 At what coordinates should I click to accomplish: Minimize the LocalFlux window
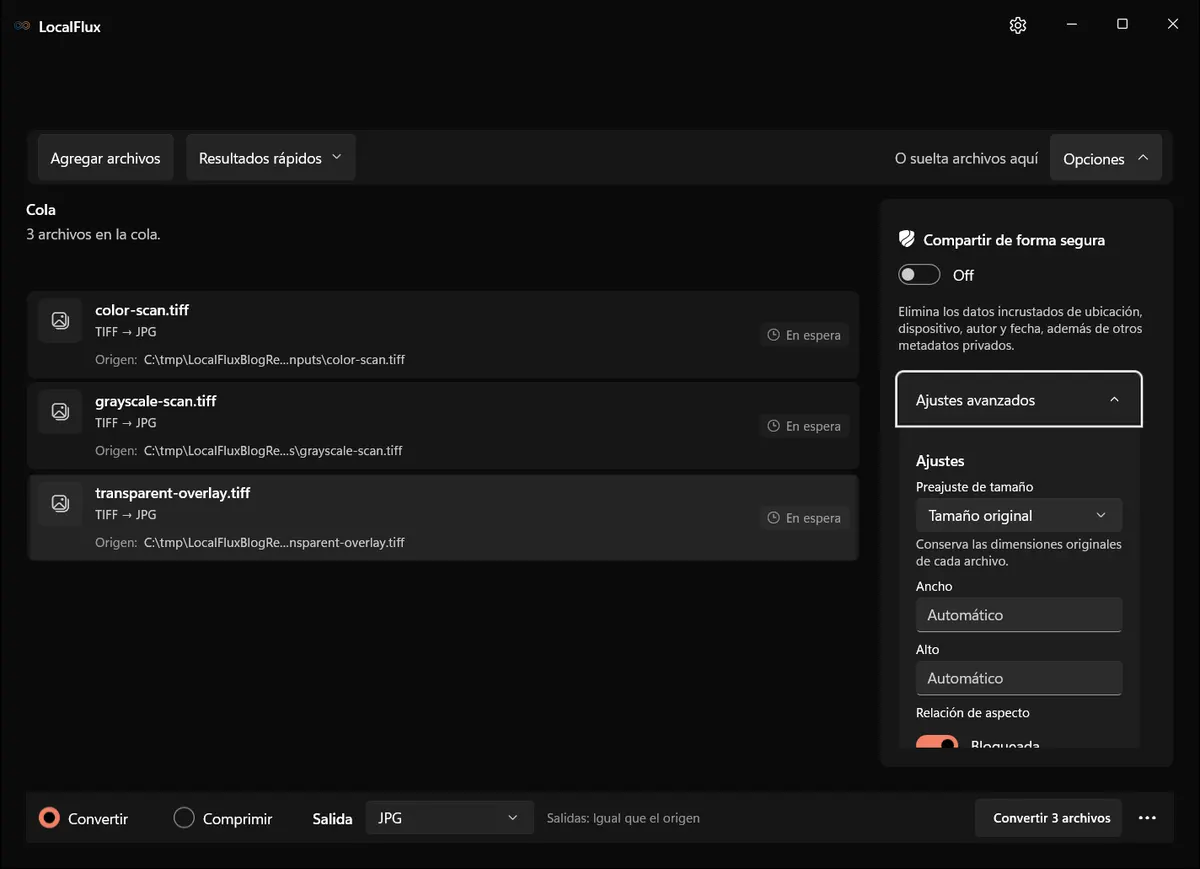[x=1071, y=25]
